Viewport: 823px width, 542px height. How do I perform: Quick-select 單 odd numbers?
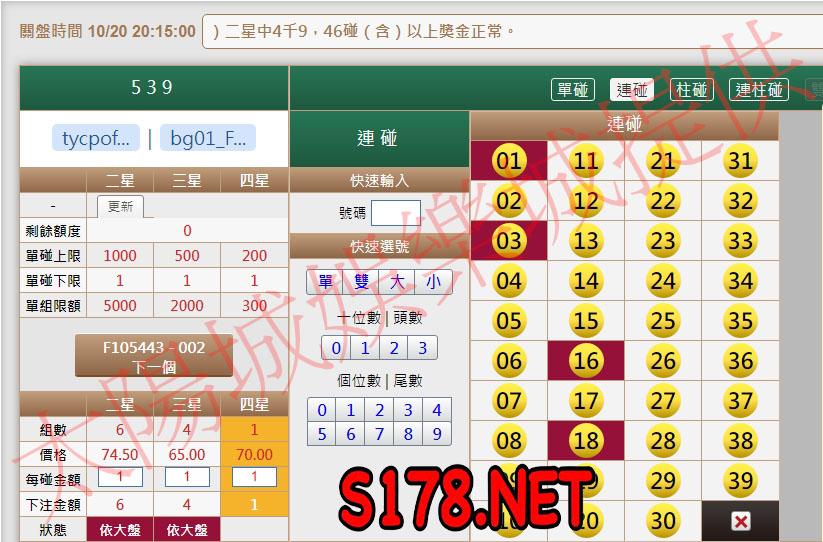[325, 282]
